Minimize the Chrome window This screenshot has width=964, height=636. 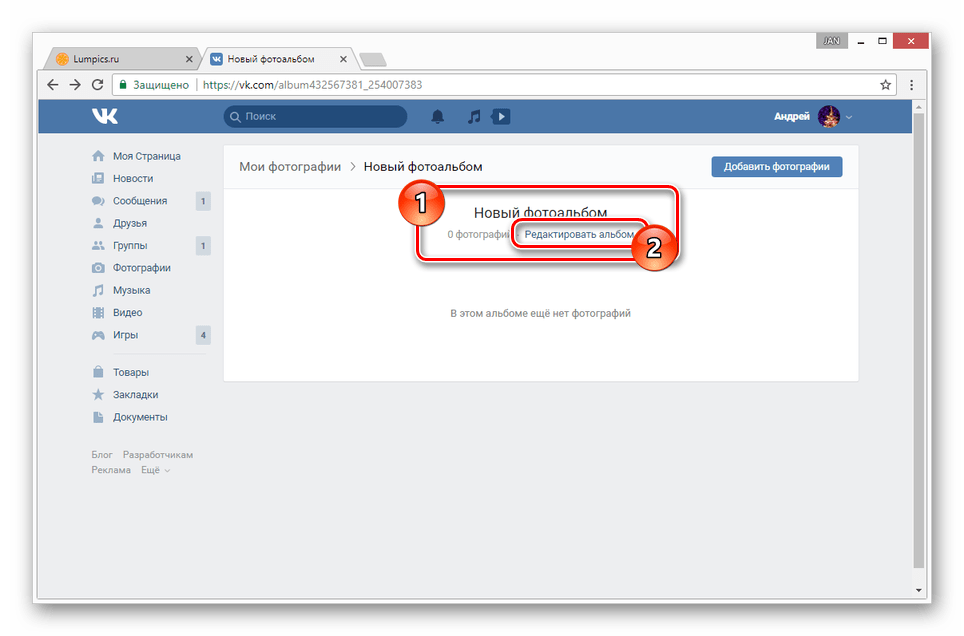click(x=861, y=41)
